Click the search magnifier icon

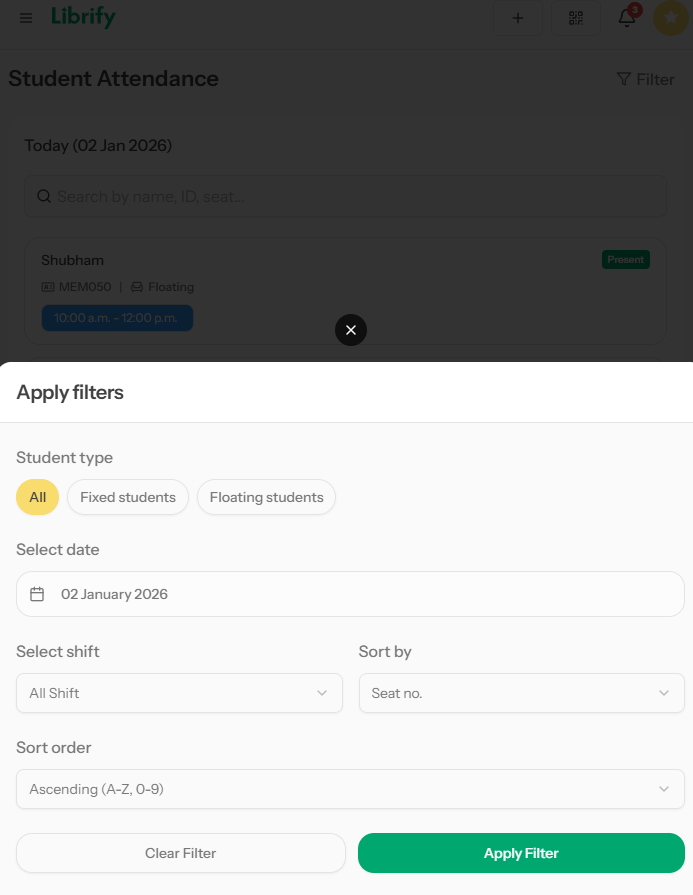(44, 196)
